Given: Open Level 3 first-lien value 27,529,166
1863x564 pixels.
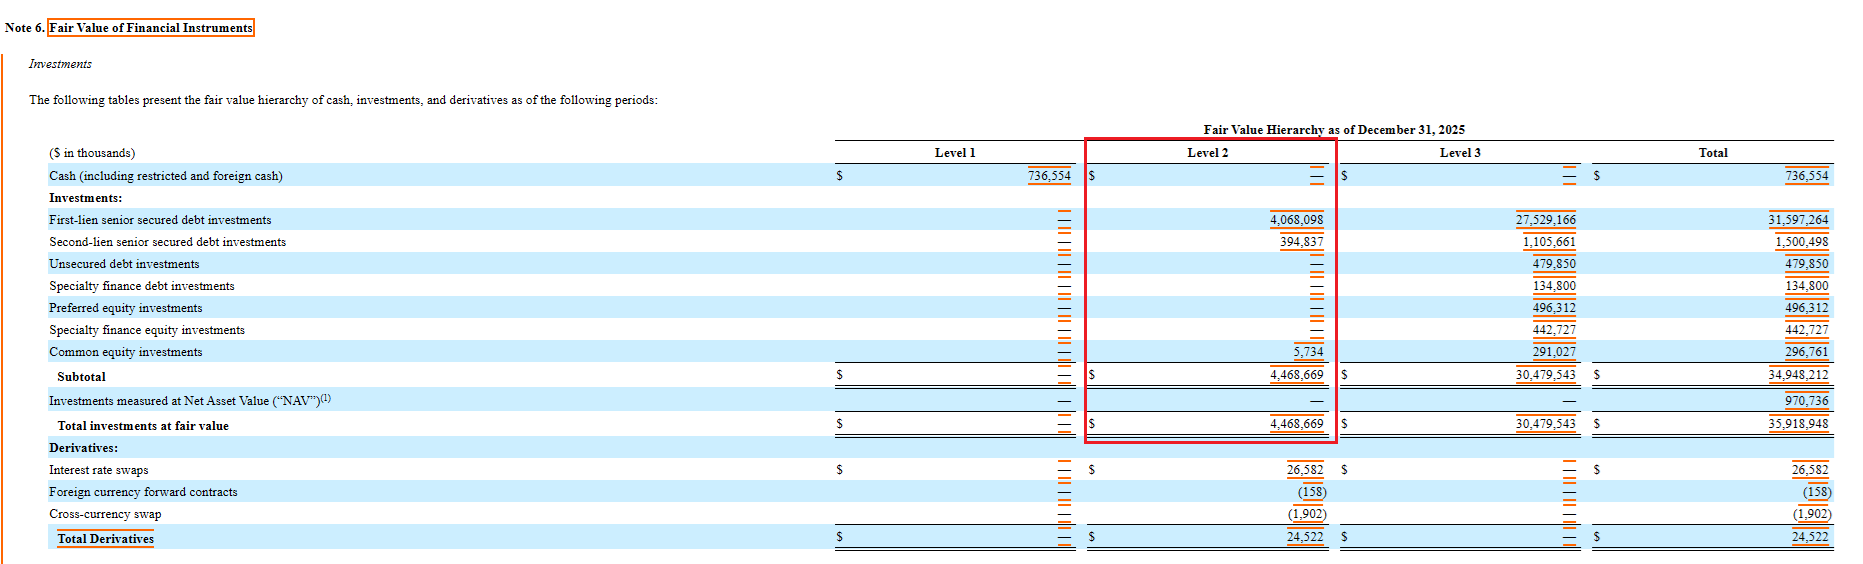Looking at the screenshot, I should 1545,220.
